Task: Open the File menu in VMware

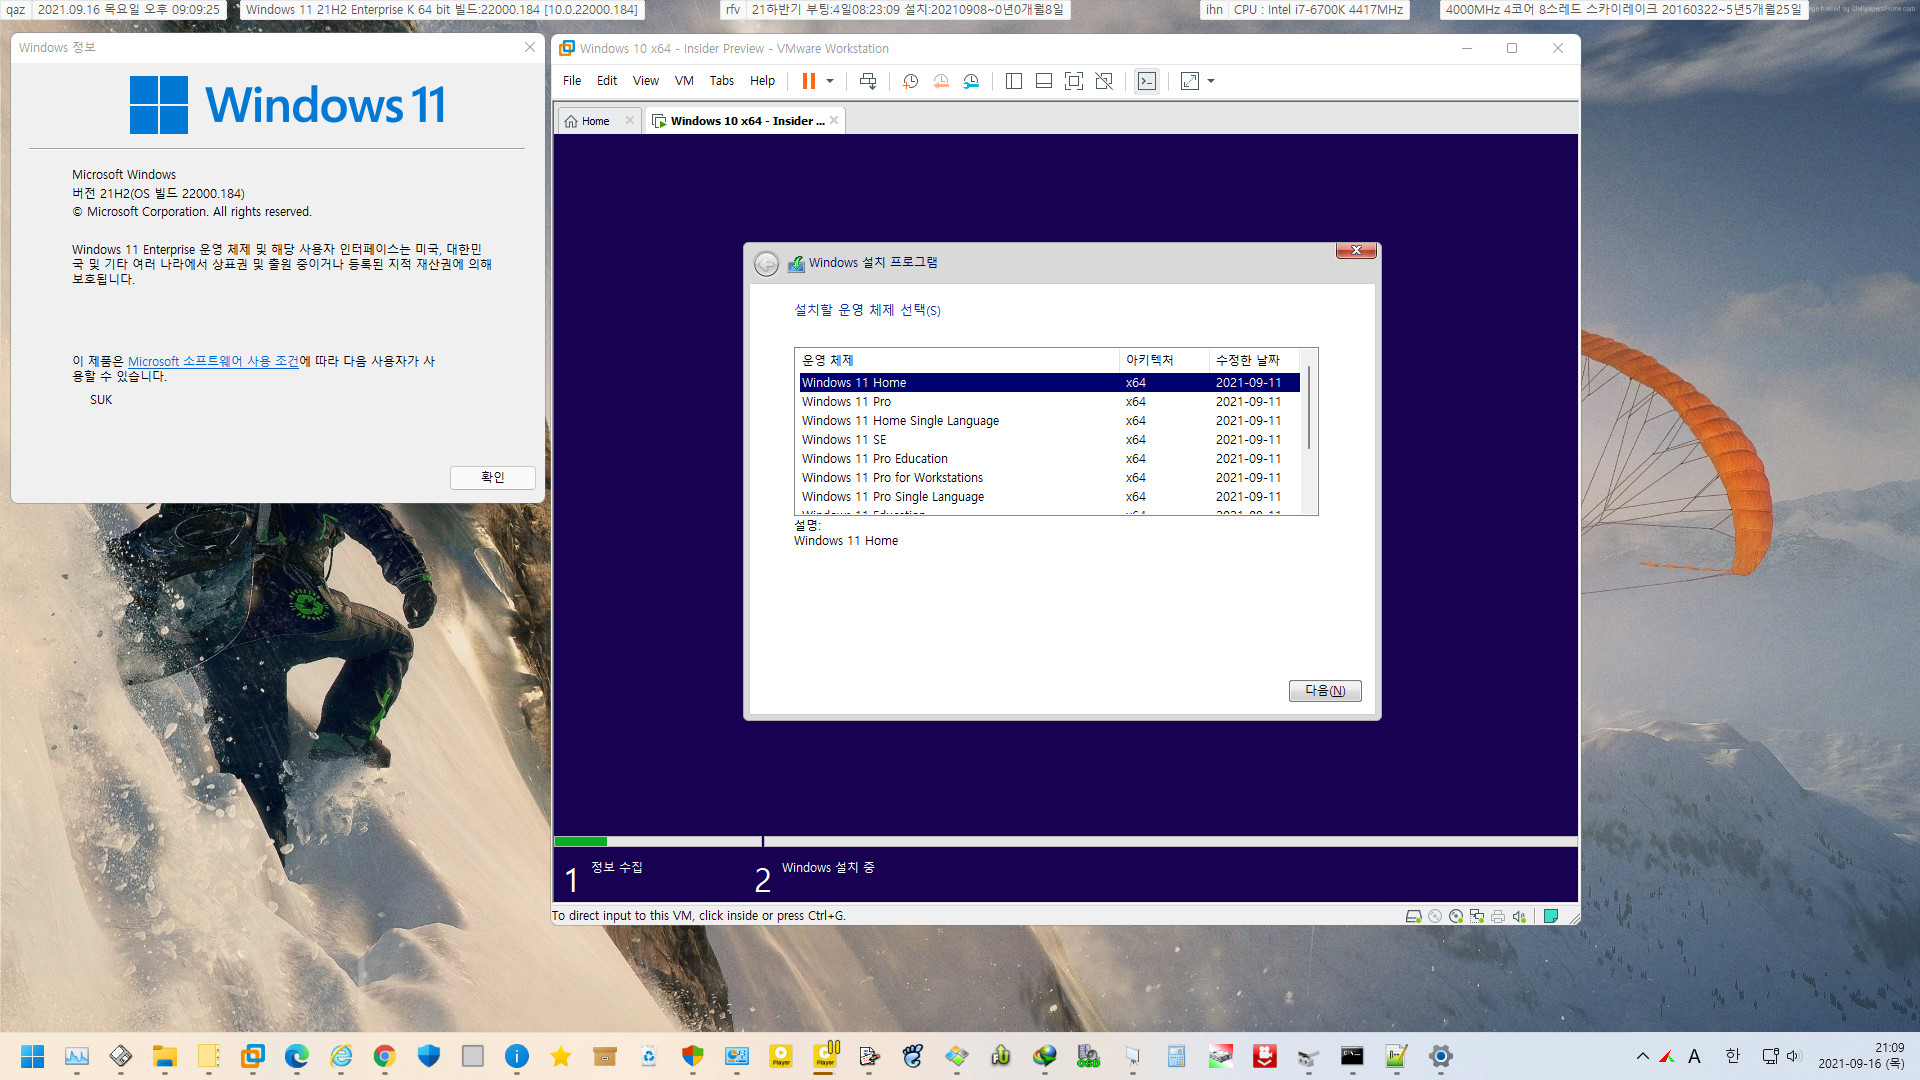Action: click(x=572, y=81)
